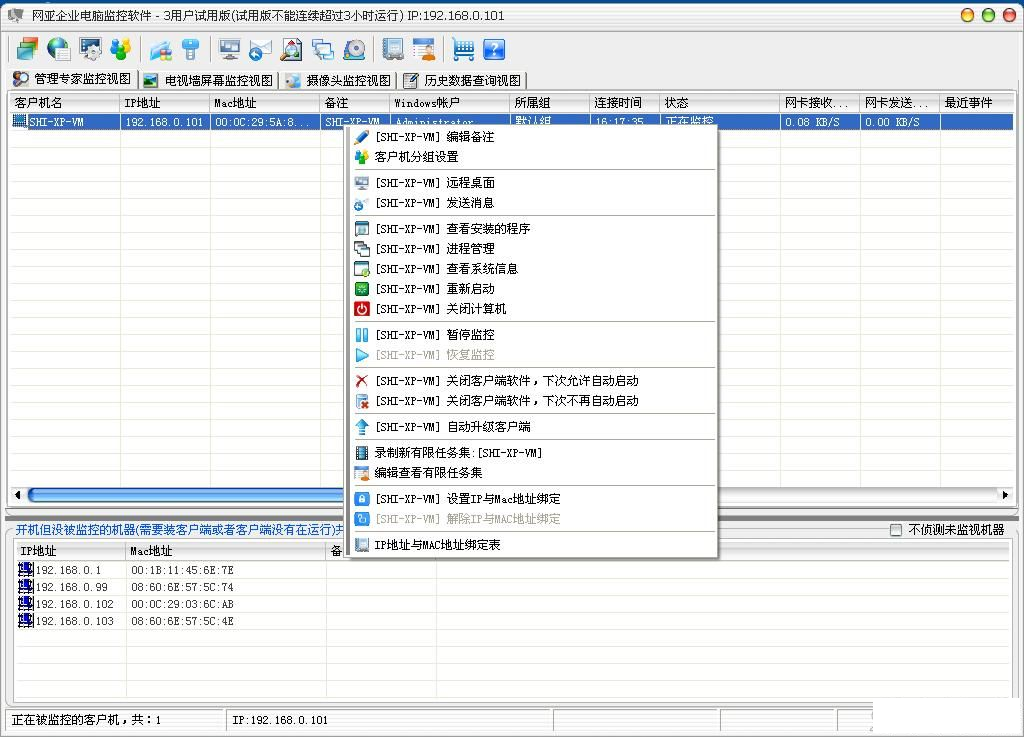
Task: Select the 192.168.0.102 unmonitored machine row
Action: point(74,604)
